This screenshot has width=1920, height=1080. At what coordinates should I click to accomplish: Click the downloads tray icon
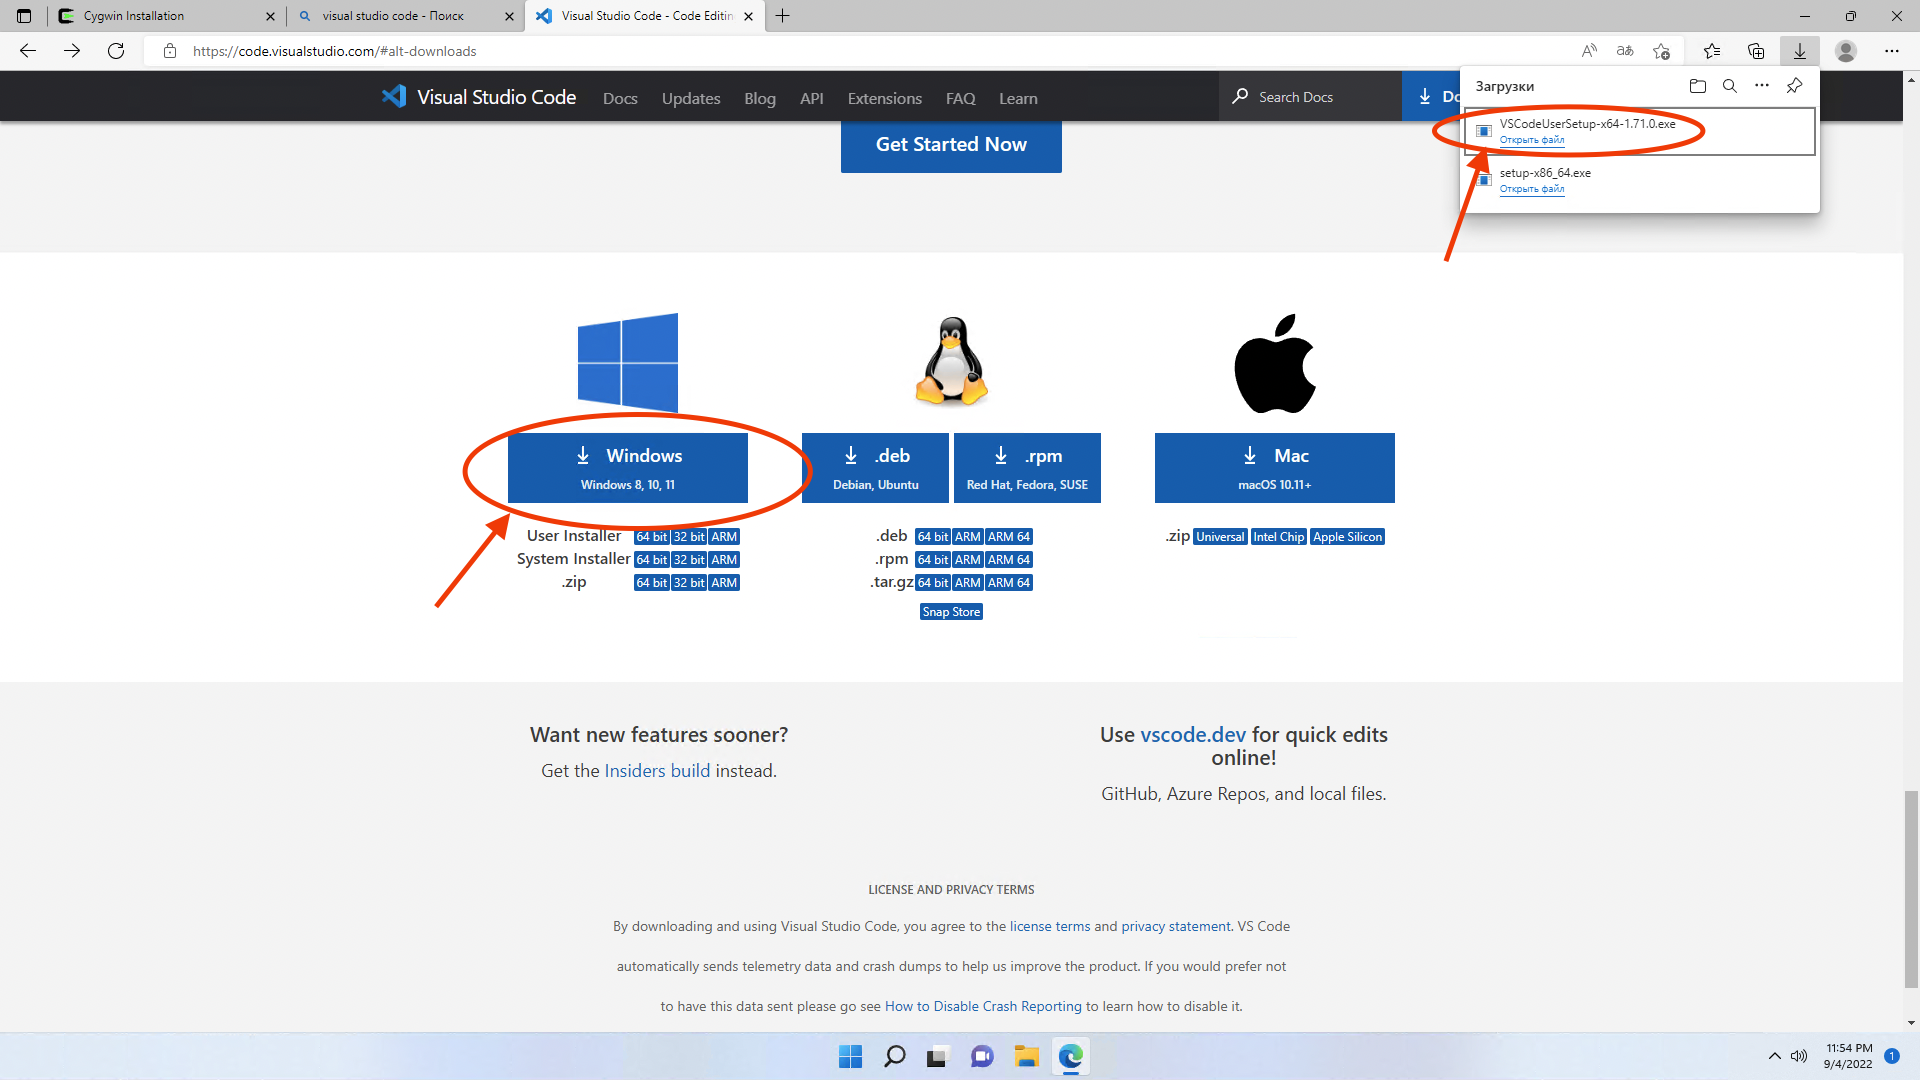point(1799,50)
